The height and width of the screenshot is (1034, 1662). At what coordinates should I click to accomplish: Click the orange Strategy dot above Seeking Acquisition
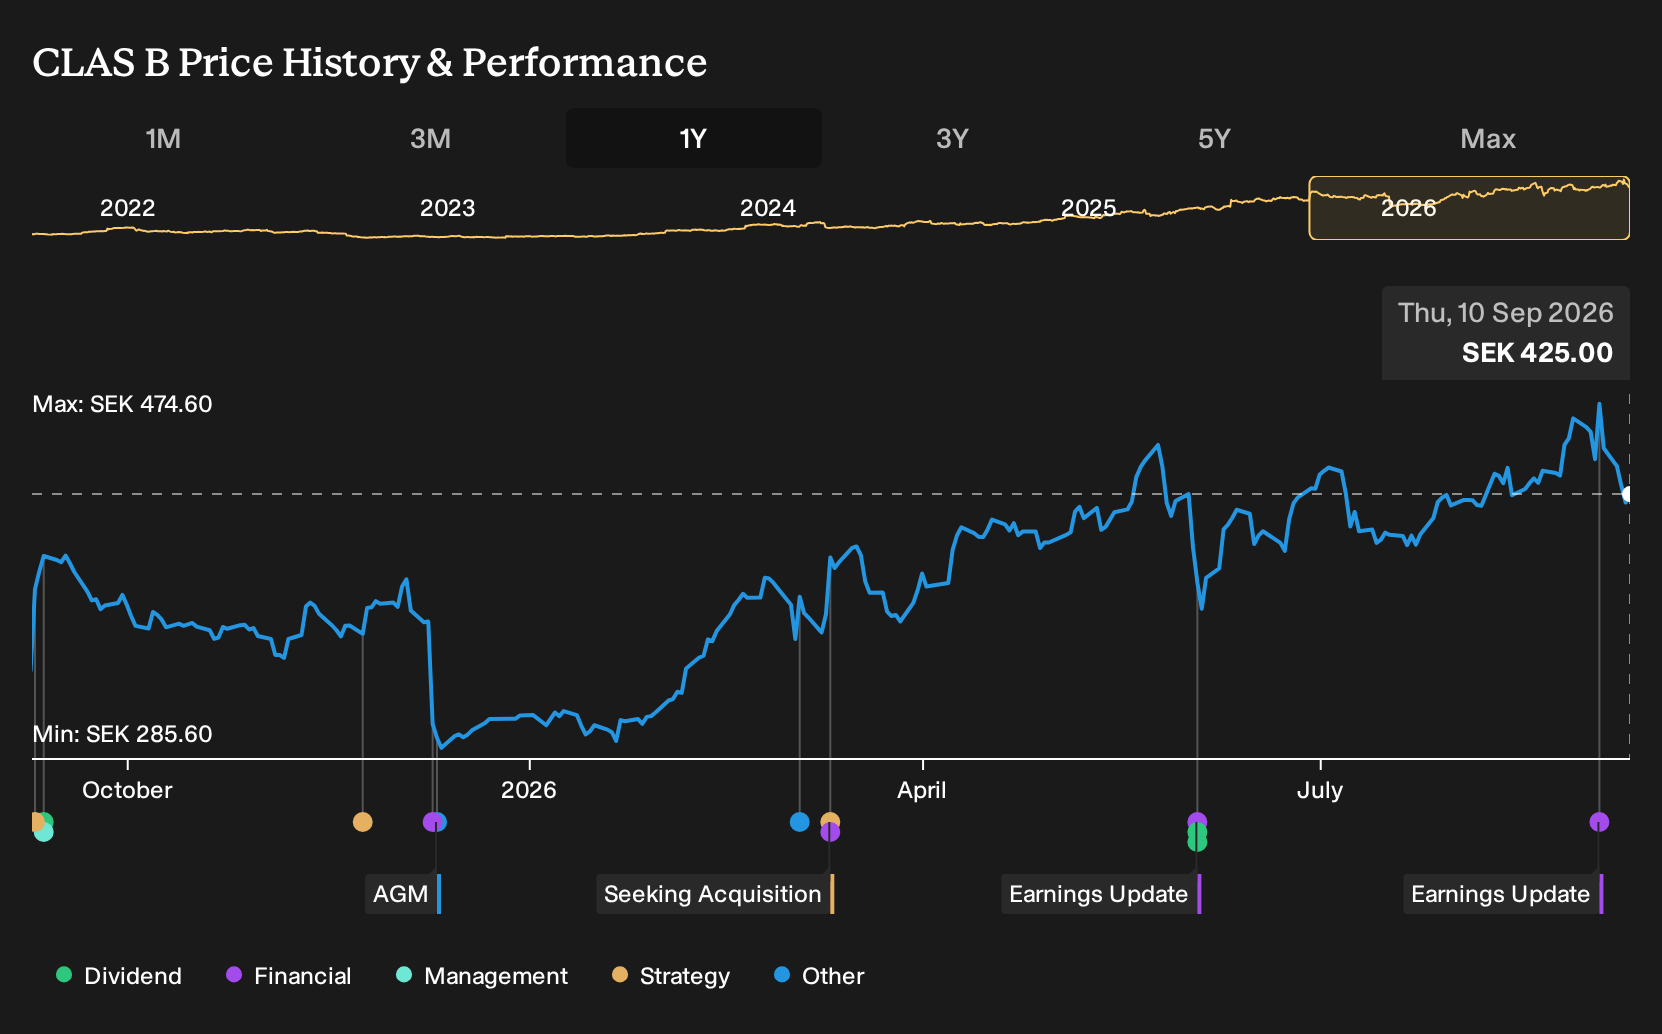pyautogui.click(x=830, y=821)
